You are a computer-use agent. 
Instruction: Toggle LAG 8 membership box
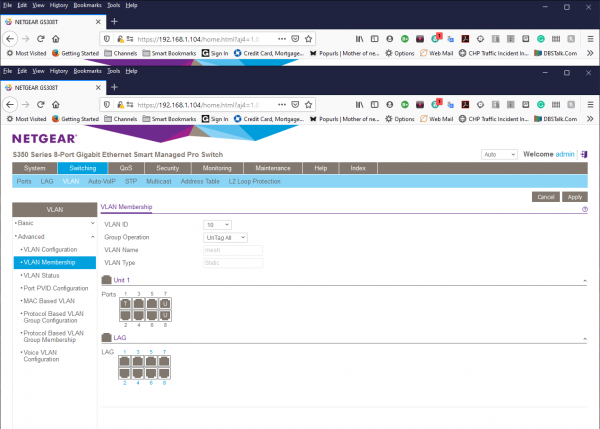(x=164, y=373)
